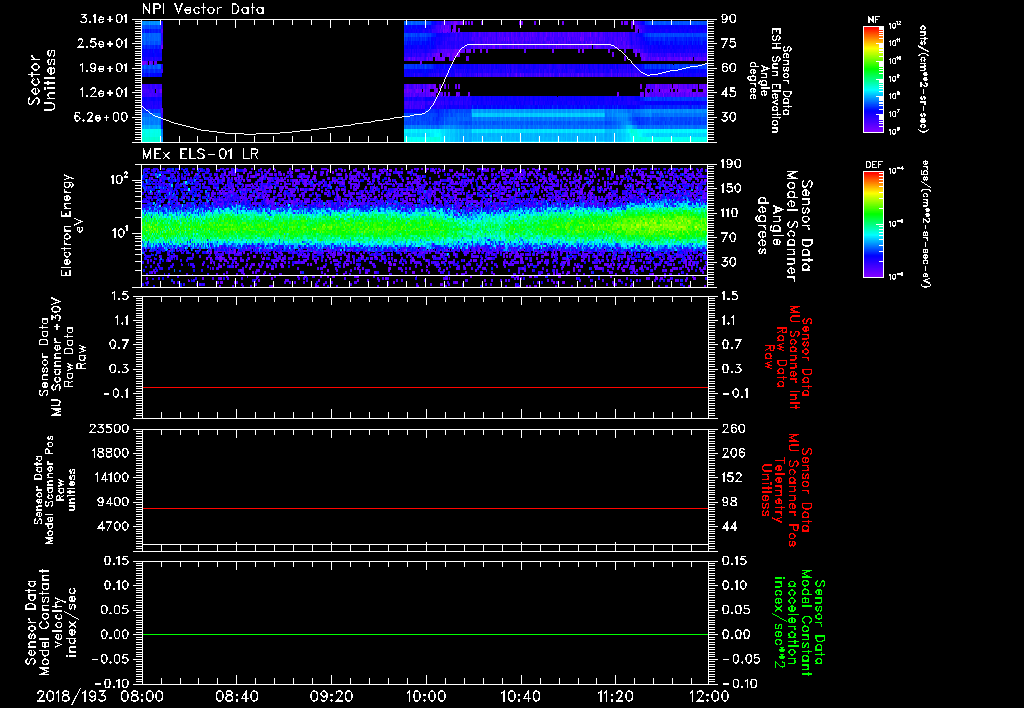This screenshot has width=1024, height=708.
Task: Click the 260 telemetry tick label
Action: (x=732, y=428)
